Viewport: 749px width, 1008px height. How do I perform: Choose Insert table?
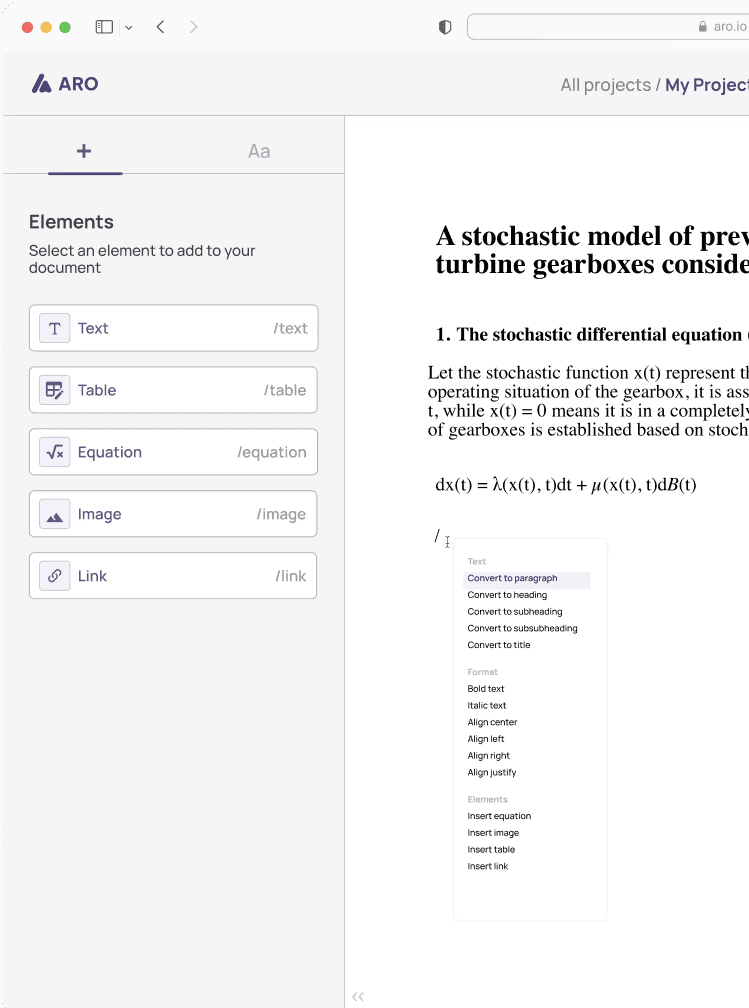pyautogui.click(x=491, y=849)
